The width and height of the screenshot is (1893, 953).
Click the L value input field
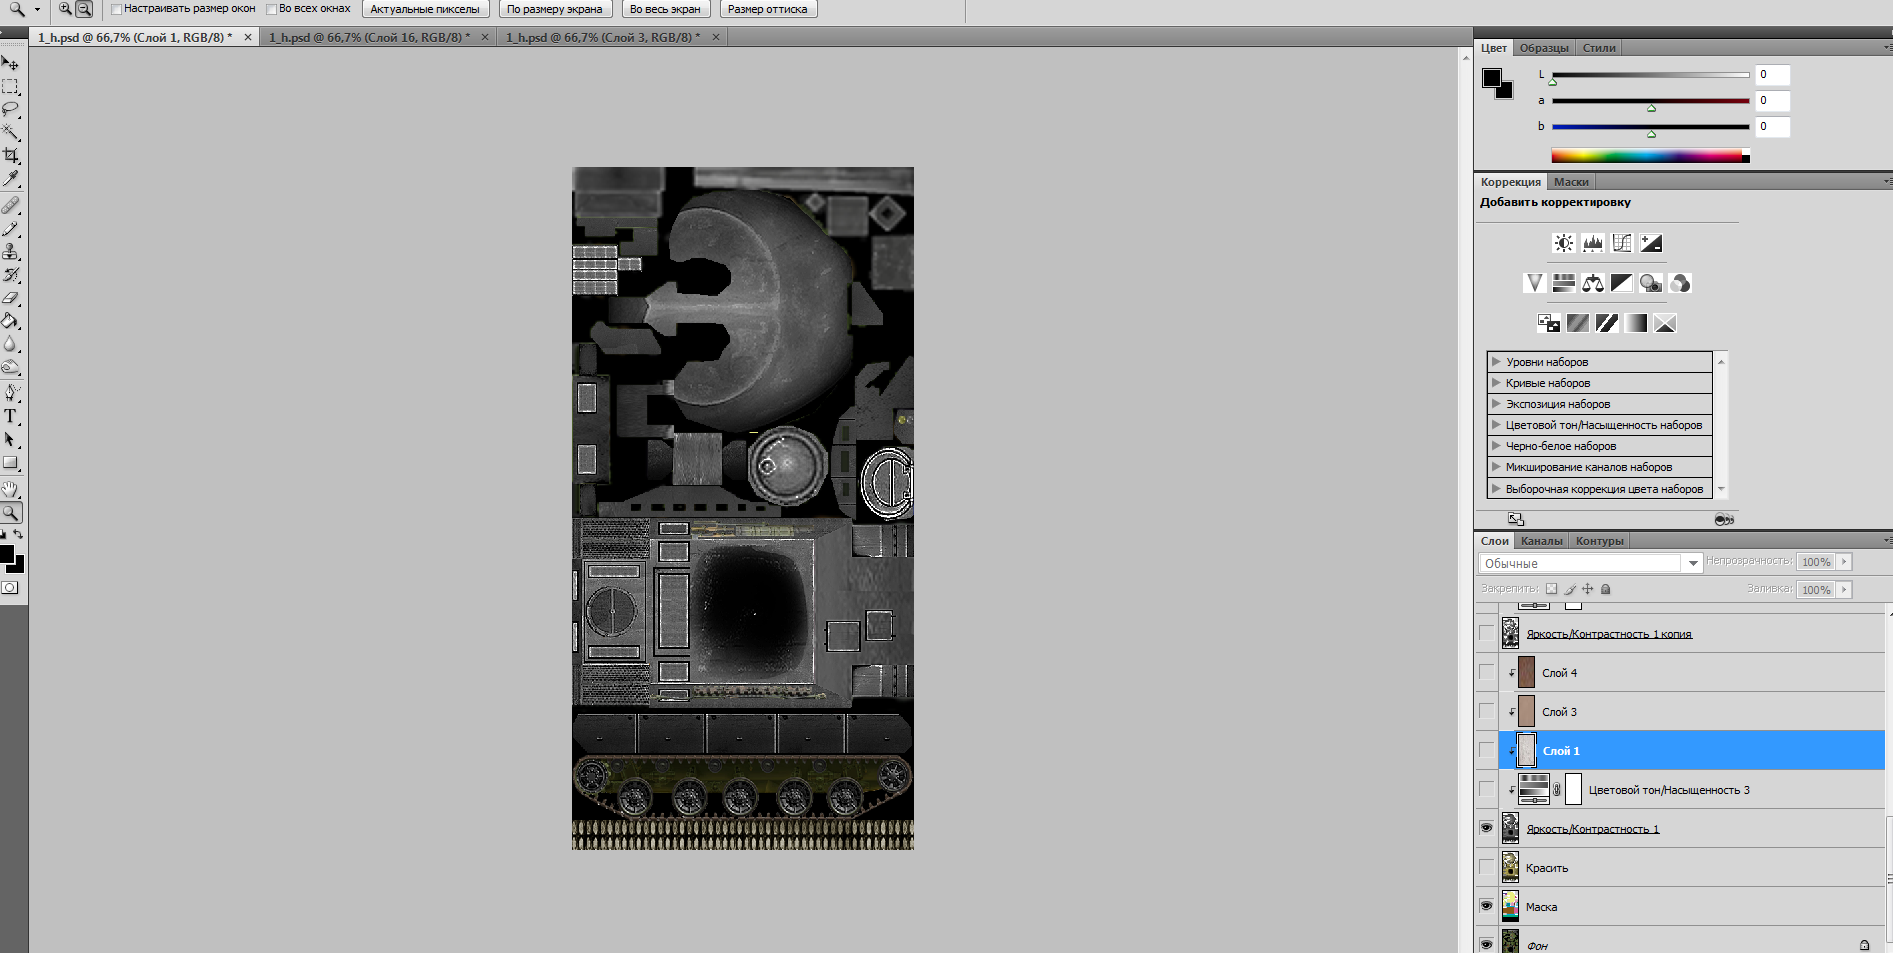coord(1772,75)
